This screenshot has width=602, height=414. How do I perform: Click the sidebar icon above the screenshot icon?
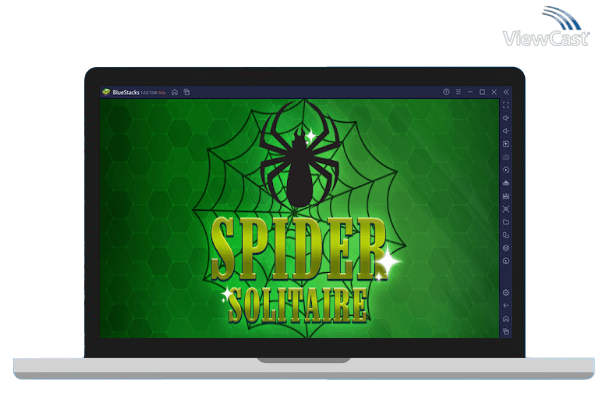[506, 196]
